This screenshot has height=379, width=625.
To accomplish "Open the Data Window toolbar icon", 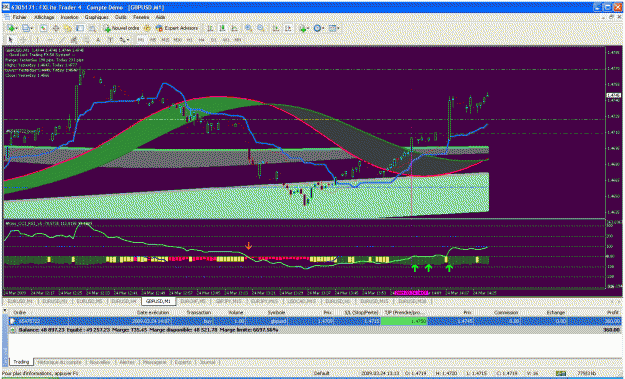I will pos(56,28).
